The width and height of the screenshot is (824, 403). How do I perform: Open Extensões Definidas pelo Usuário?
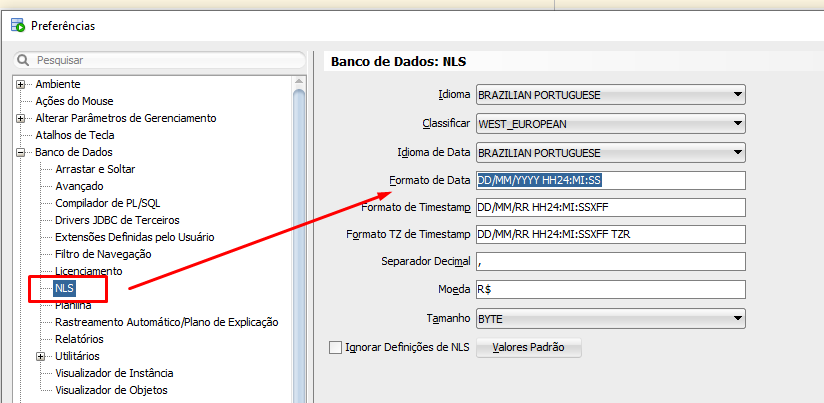(x=135, y=237)
